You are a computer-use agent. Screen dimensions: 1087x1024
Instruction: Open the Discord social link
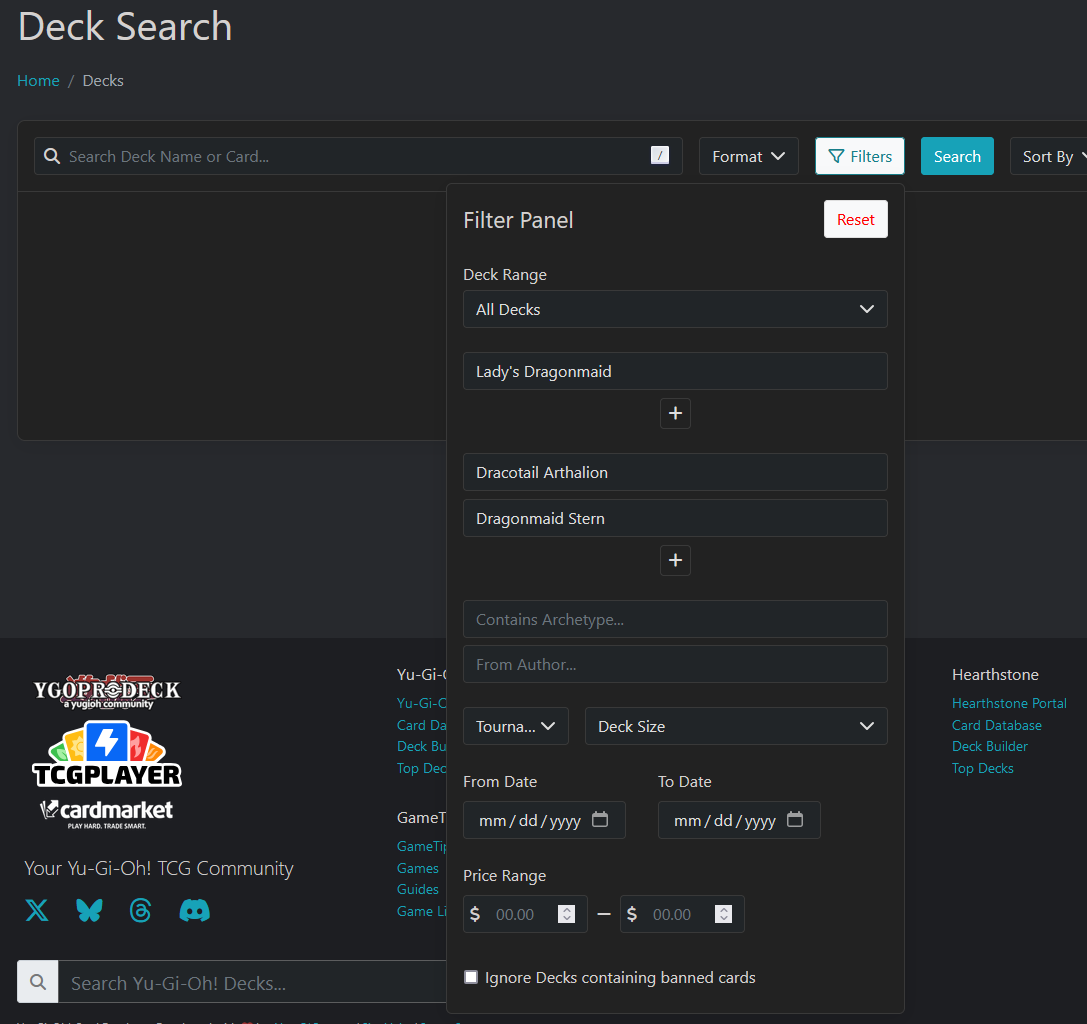(195, 910)
